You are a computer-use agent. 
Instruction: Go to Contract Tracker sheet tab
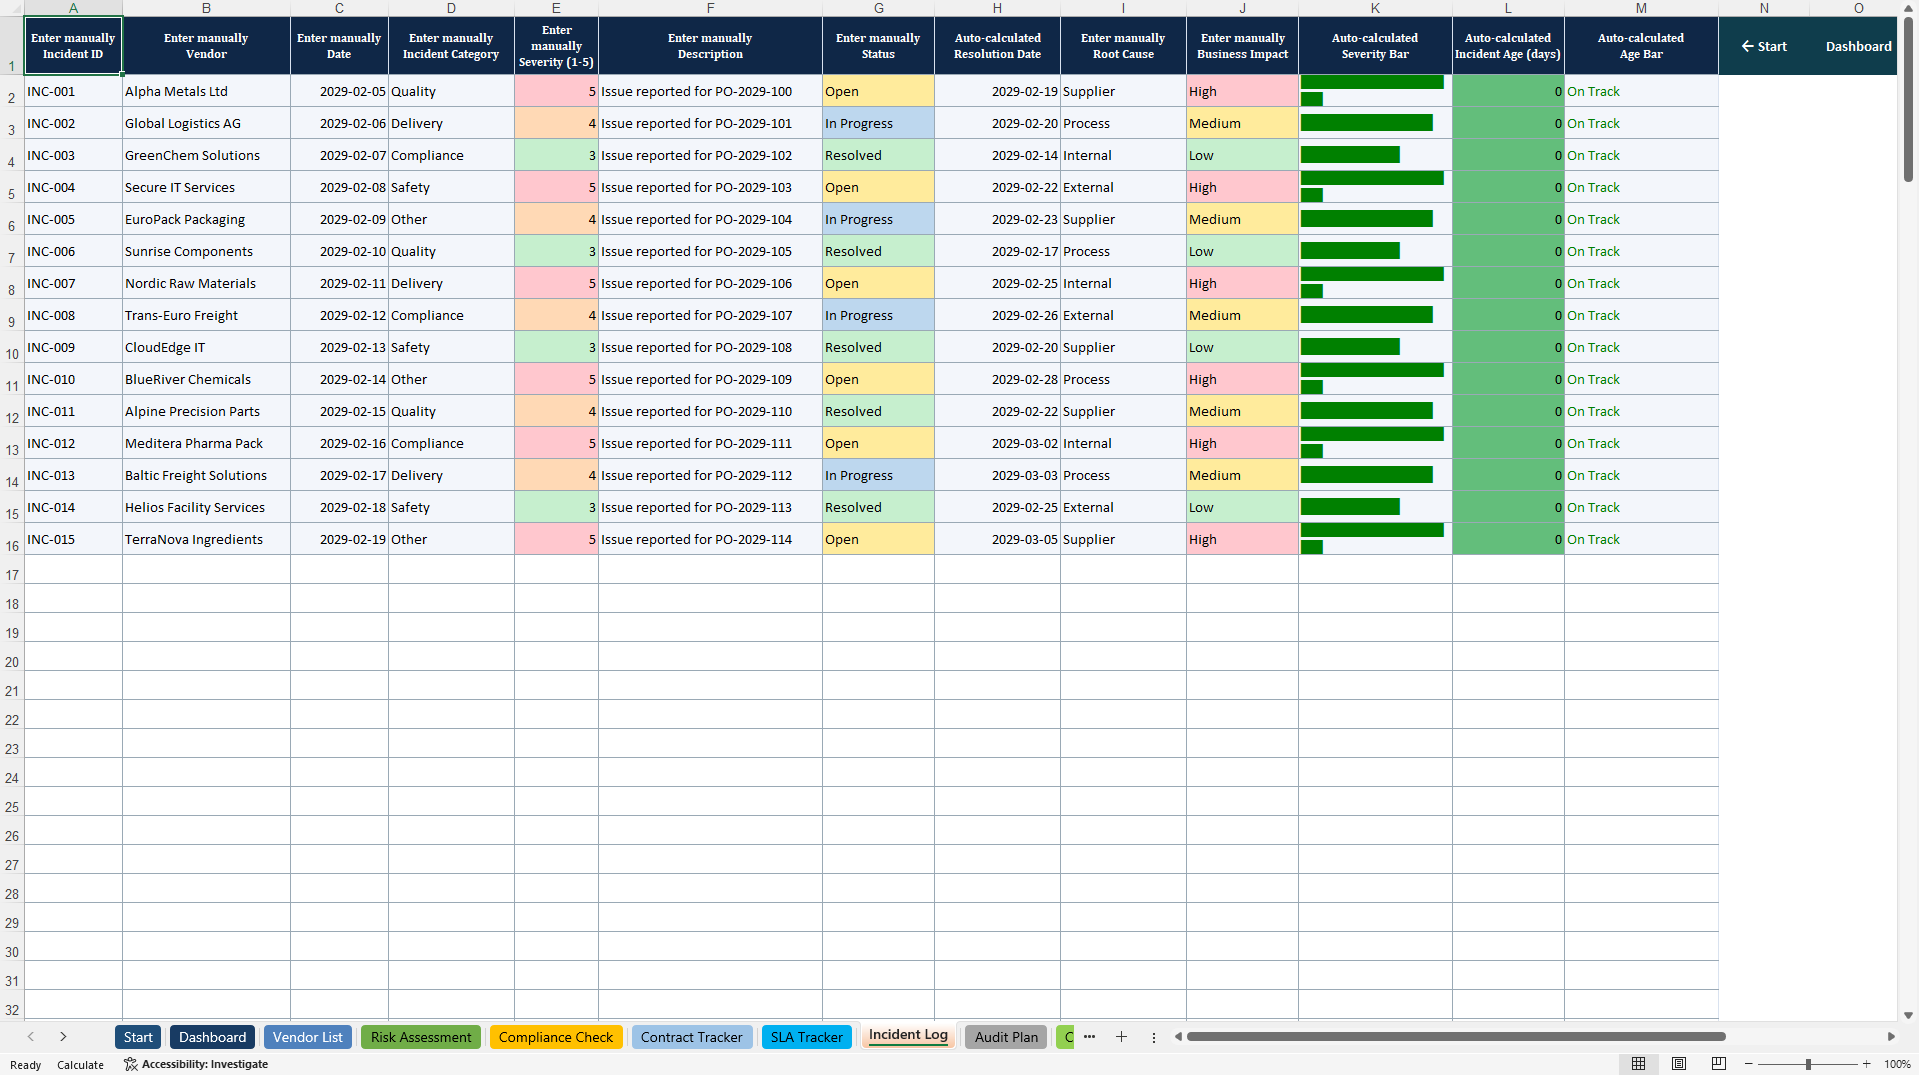coord(692,1037)
